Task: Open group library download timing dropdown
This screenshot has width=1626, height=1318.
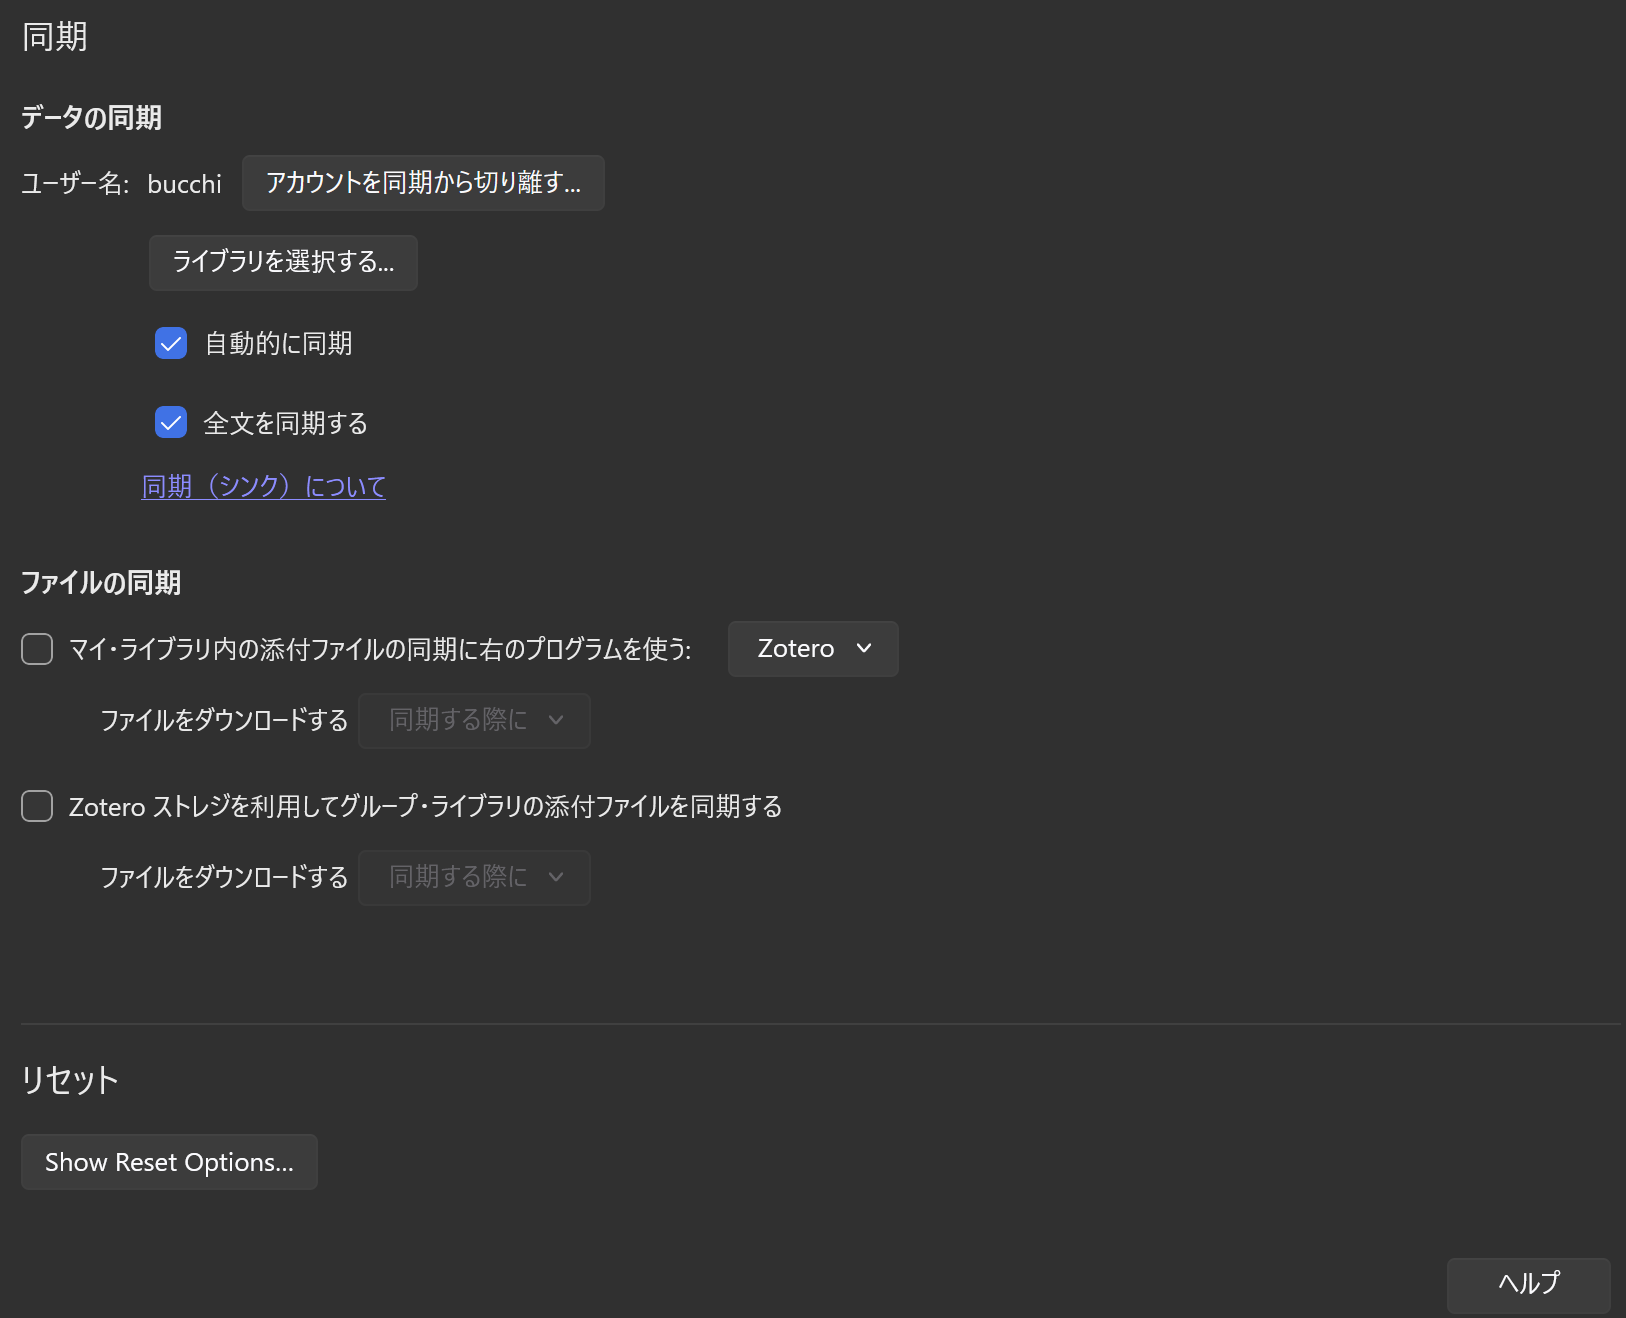Action: (474, 878)
